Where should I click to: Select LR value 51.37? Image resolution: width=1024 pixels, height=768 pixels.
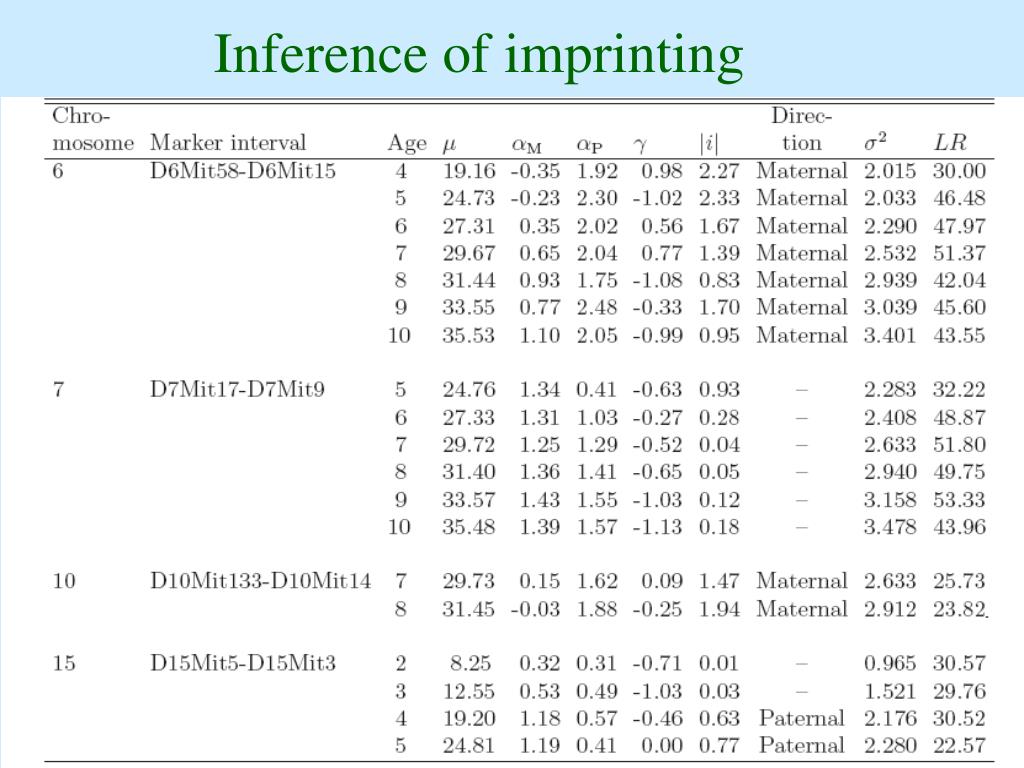coord(959,253)
